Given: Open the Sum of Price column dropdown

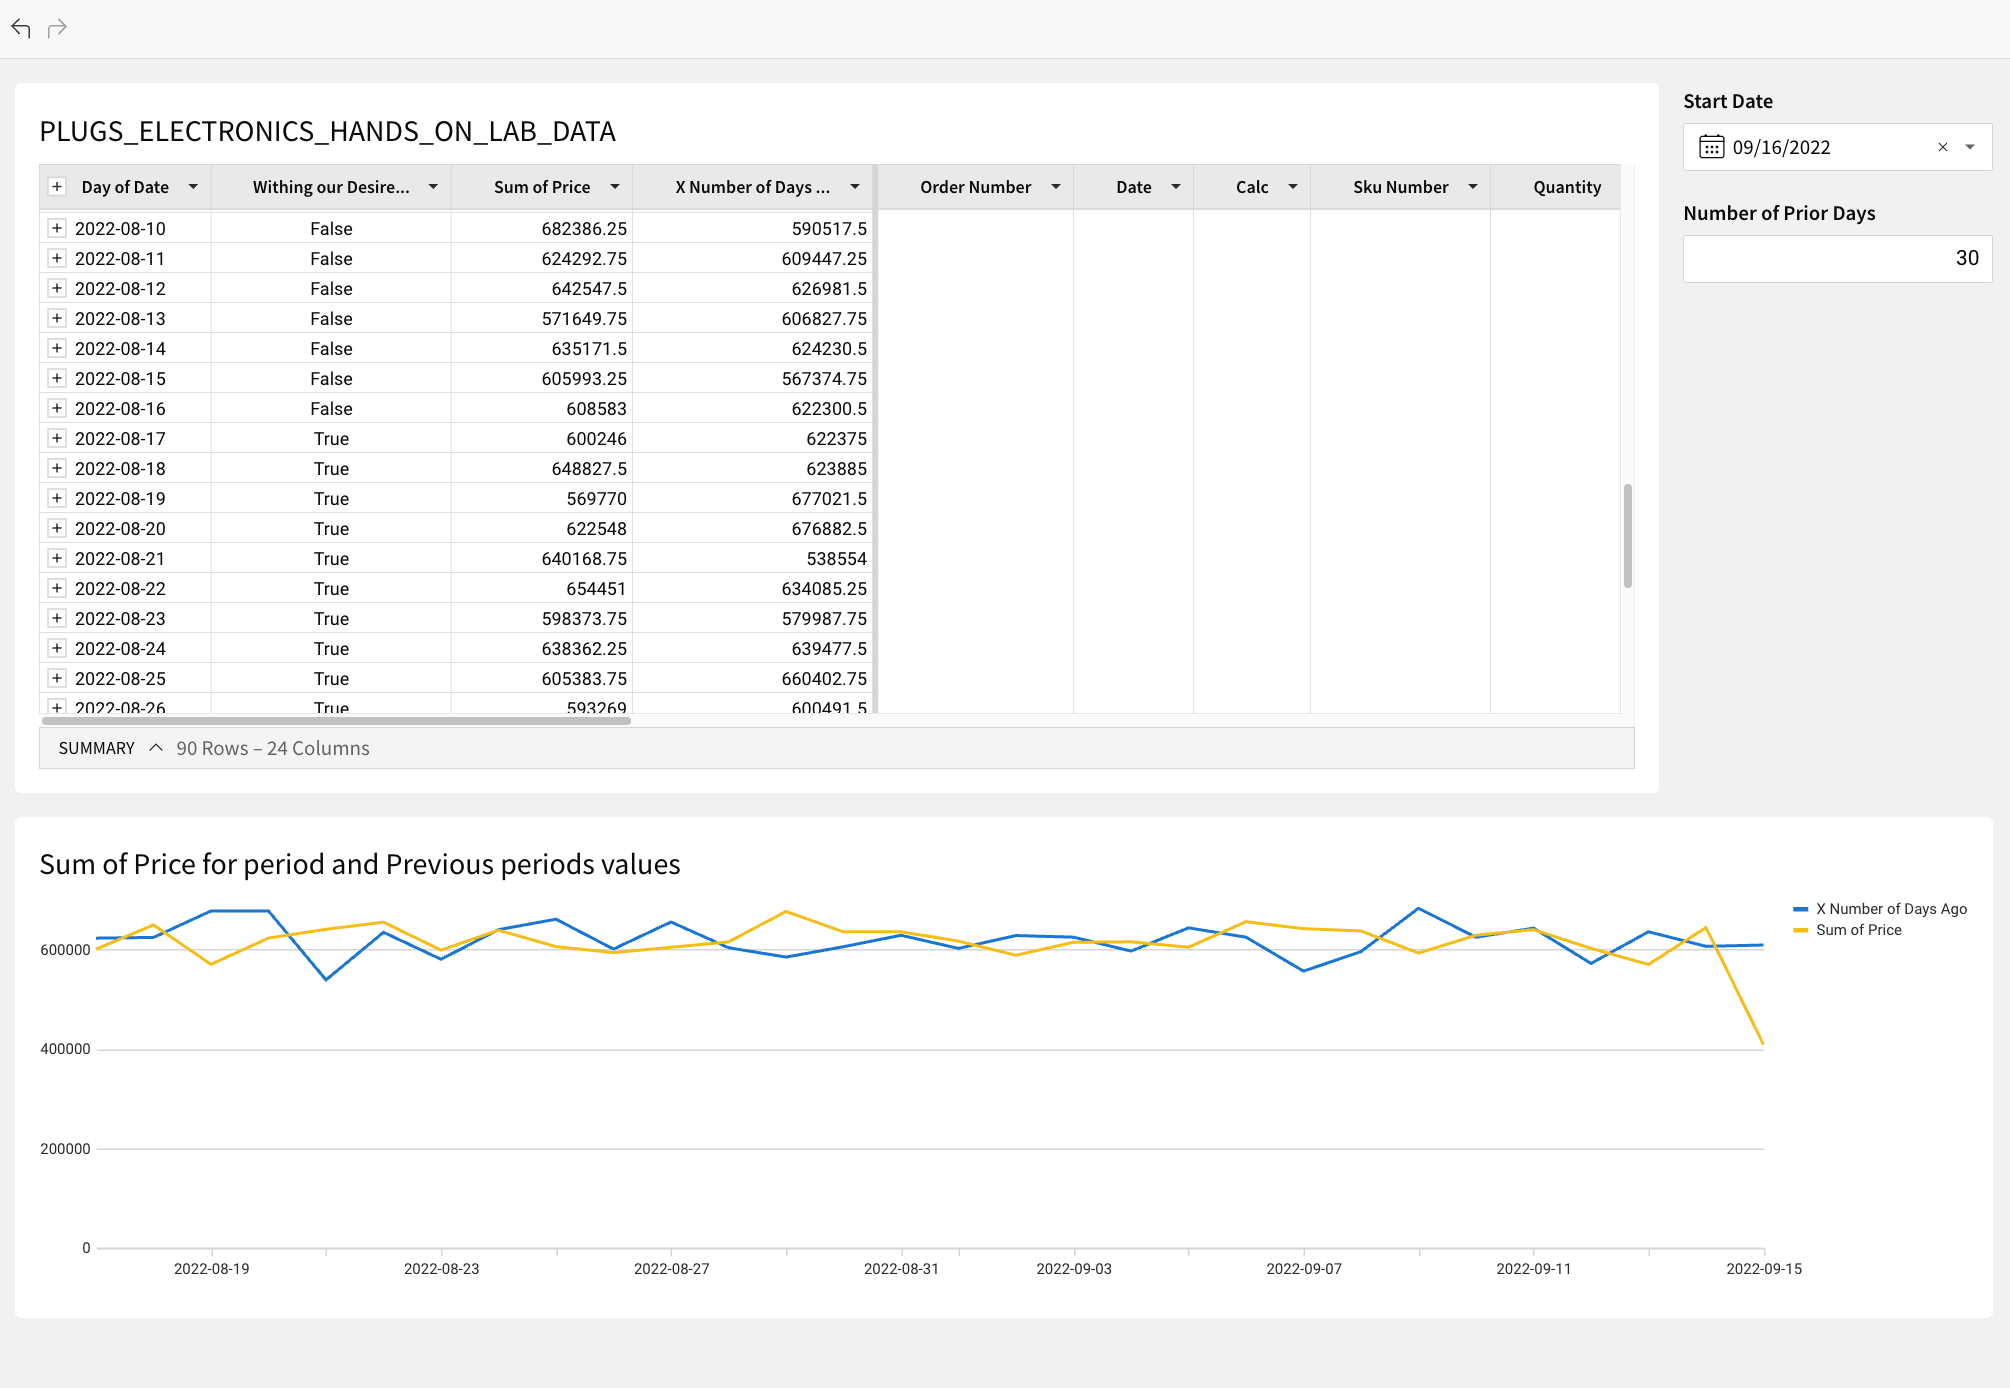Looking at the screenshot, I should pos(616,186).
